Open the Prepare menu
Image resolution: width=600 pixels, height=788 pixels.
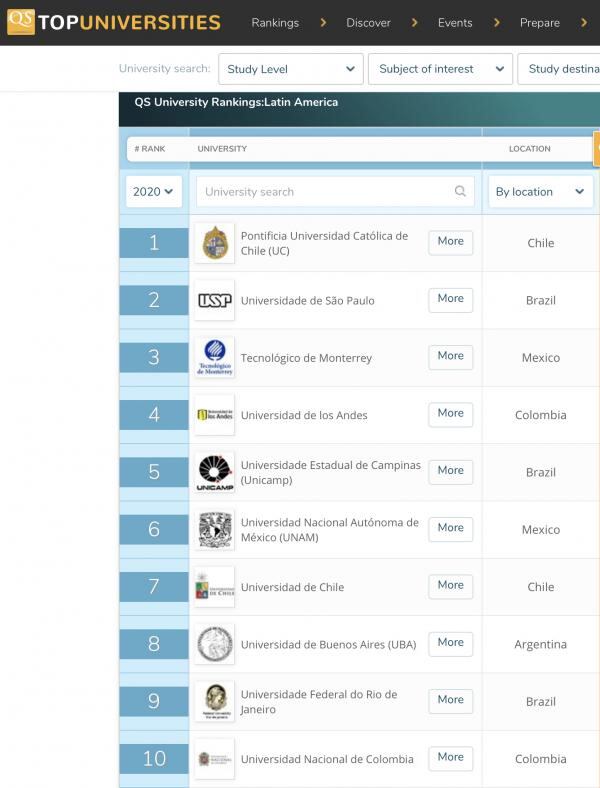[x=540, y=23]
